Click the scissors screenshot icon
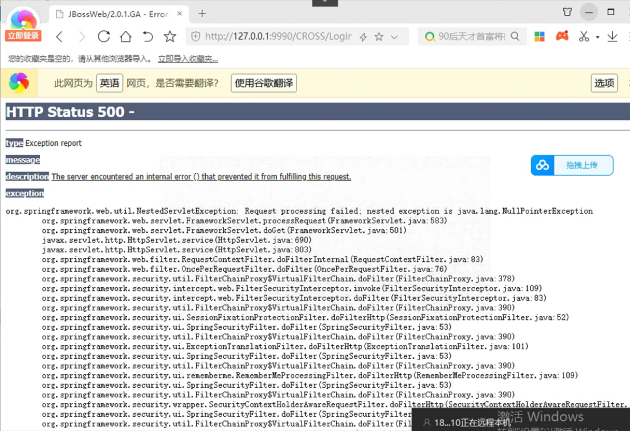The image size is (630, 432). (584, 37)
